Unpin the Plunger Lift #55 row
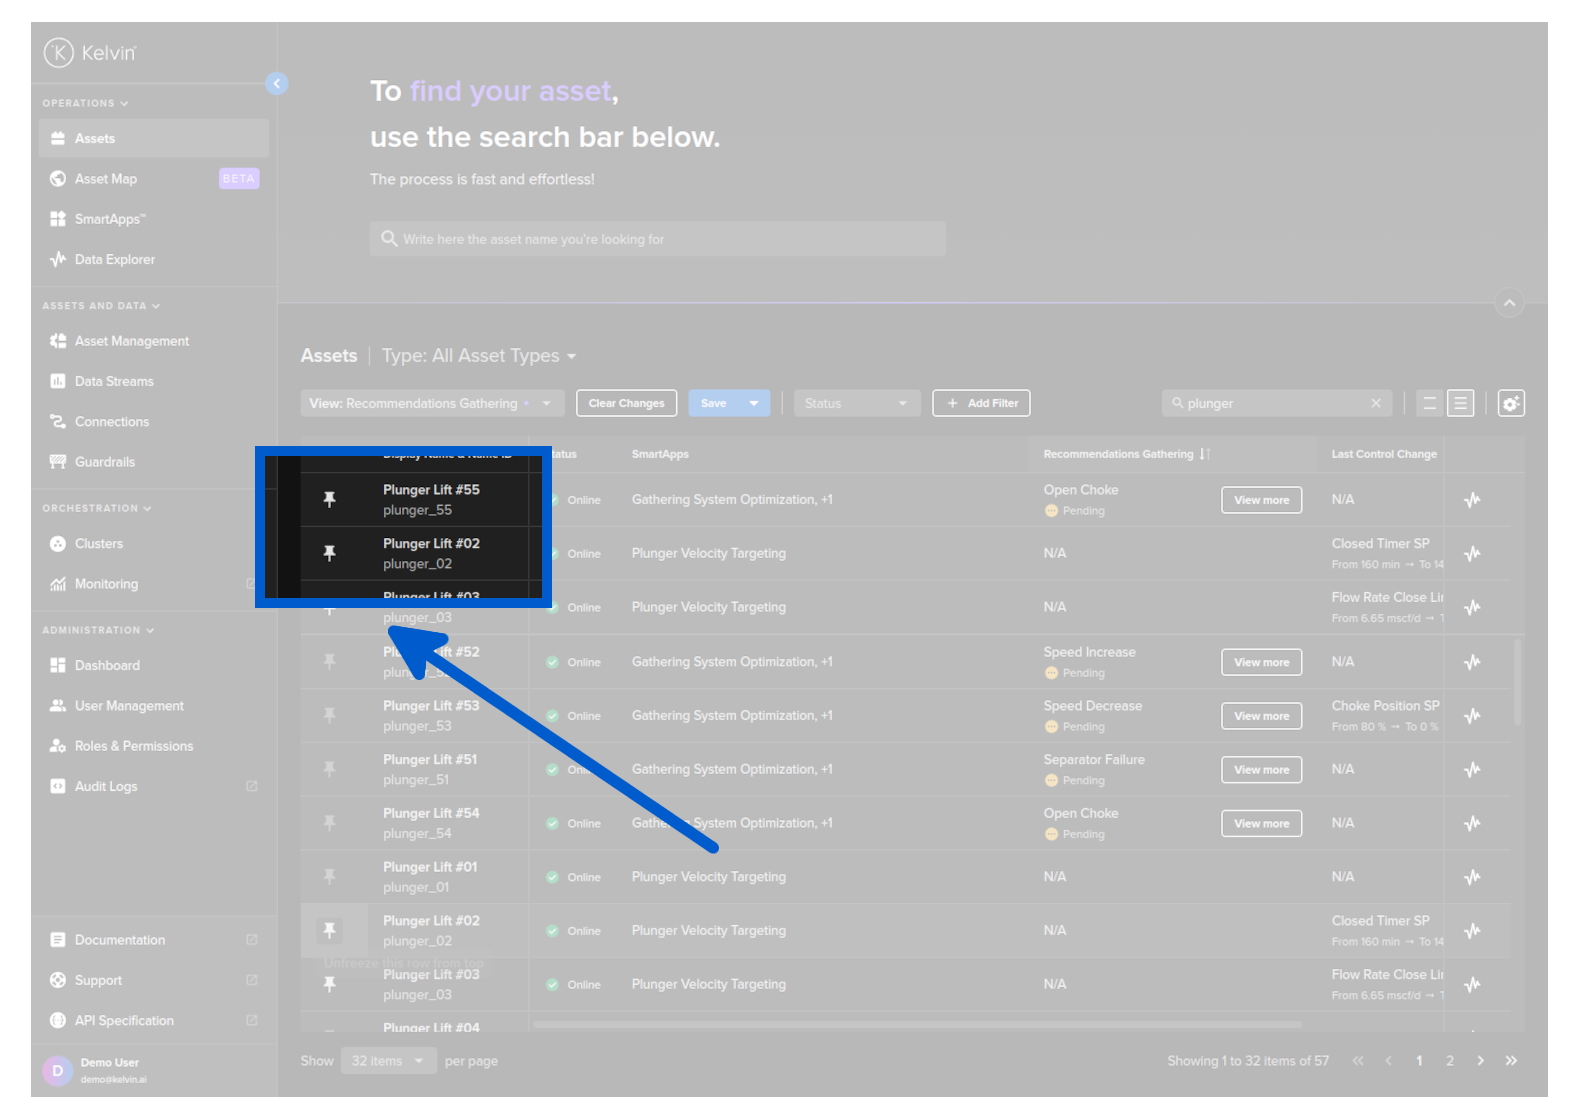Viewport: 1580px width, 1120px height. tap(329, 500)
